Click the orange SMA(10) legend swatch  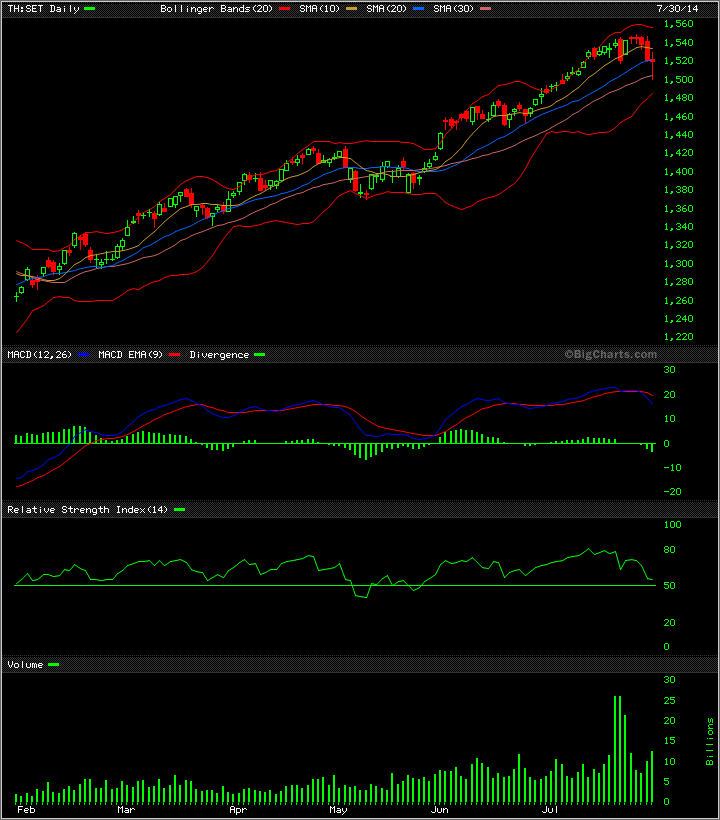pos(351,9)
